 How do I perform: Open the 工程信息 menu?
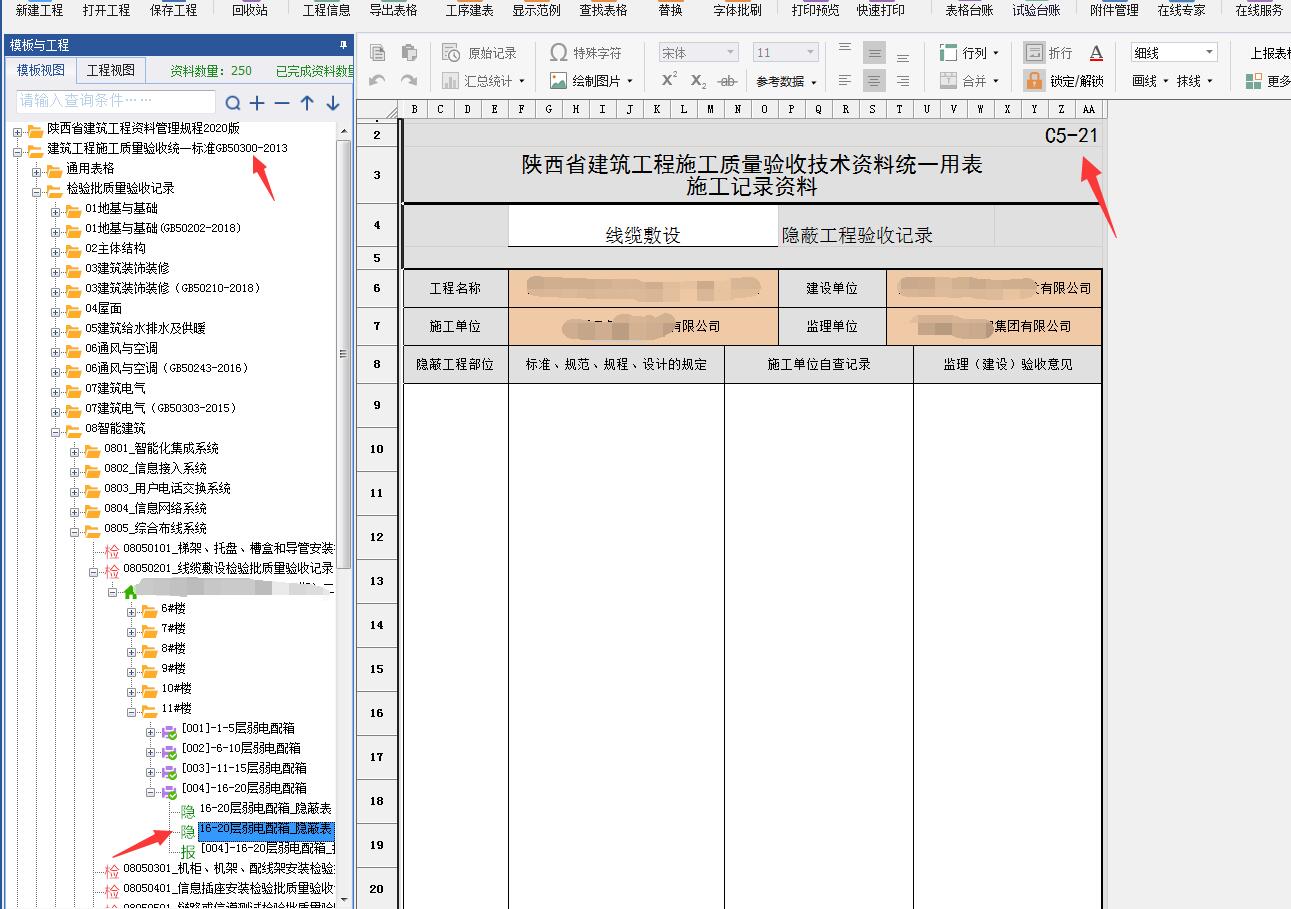326,10
